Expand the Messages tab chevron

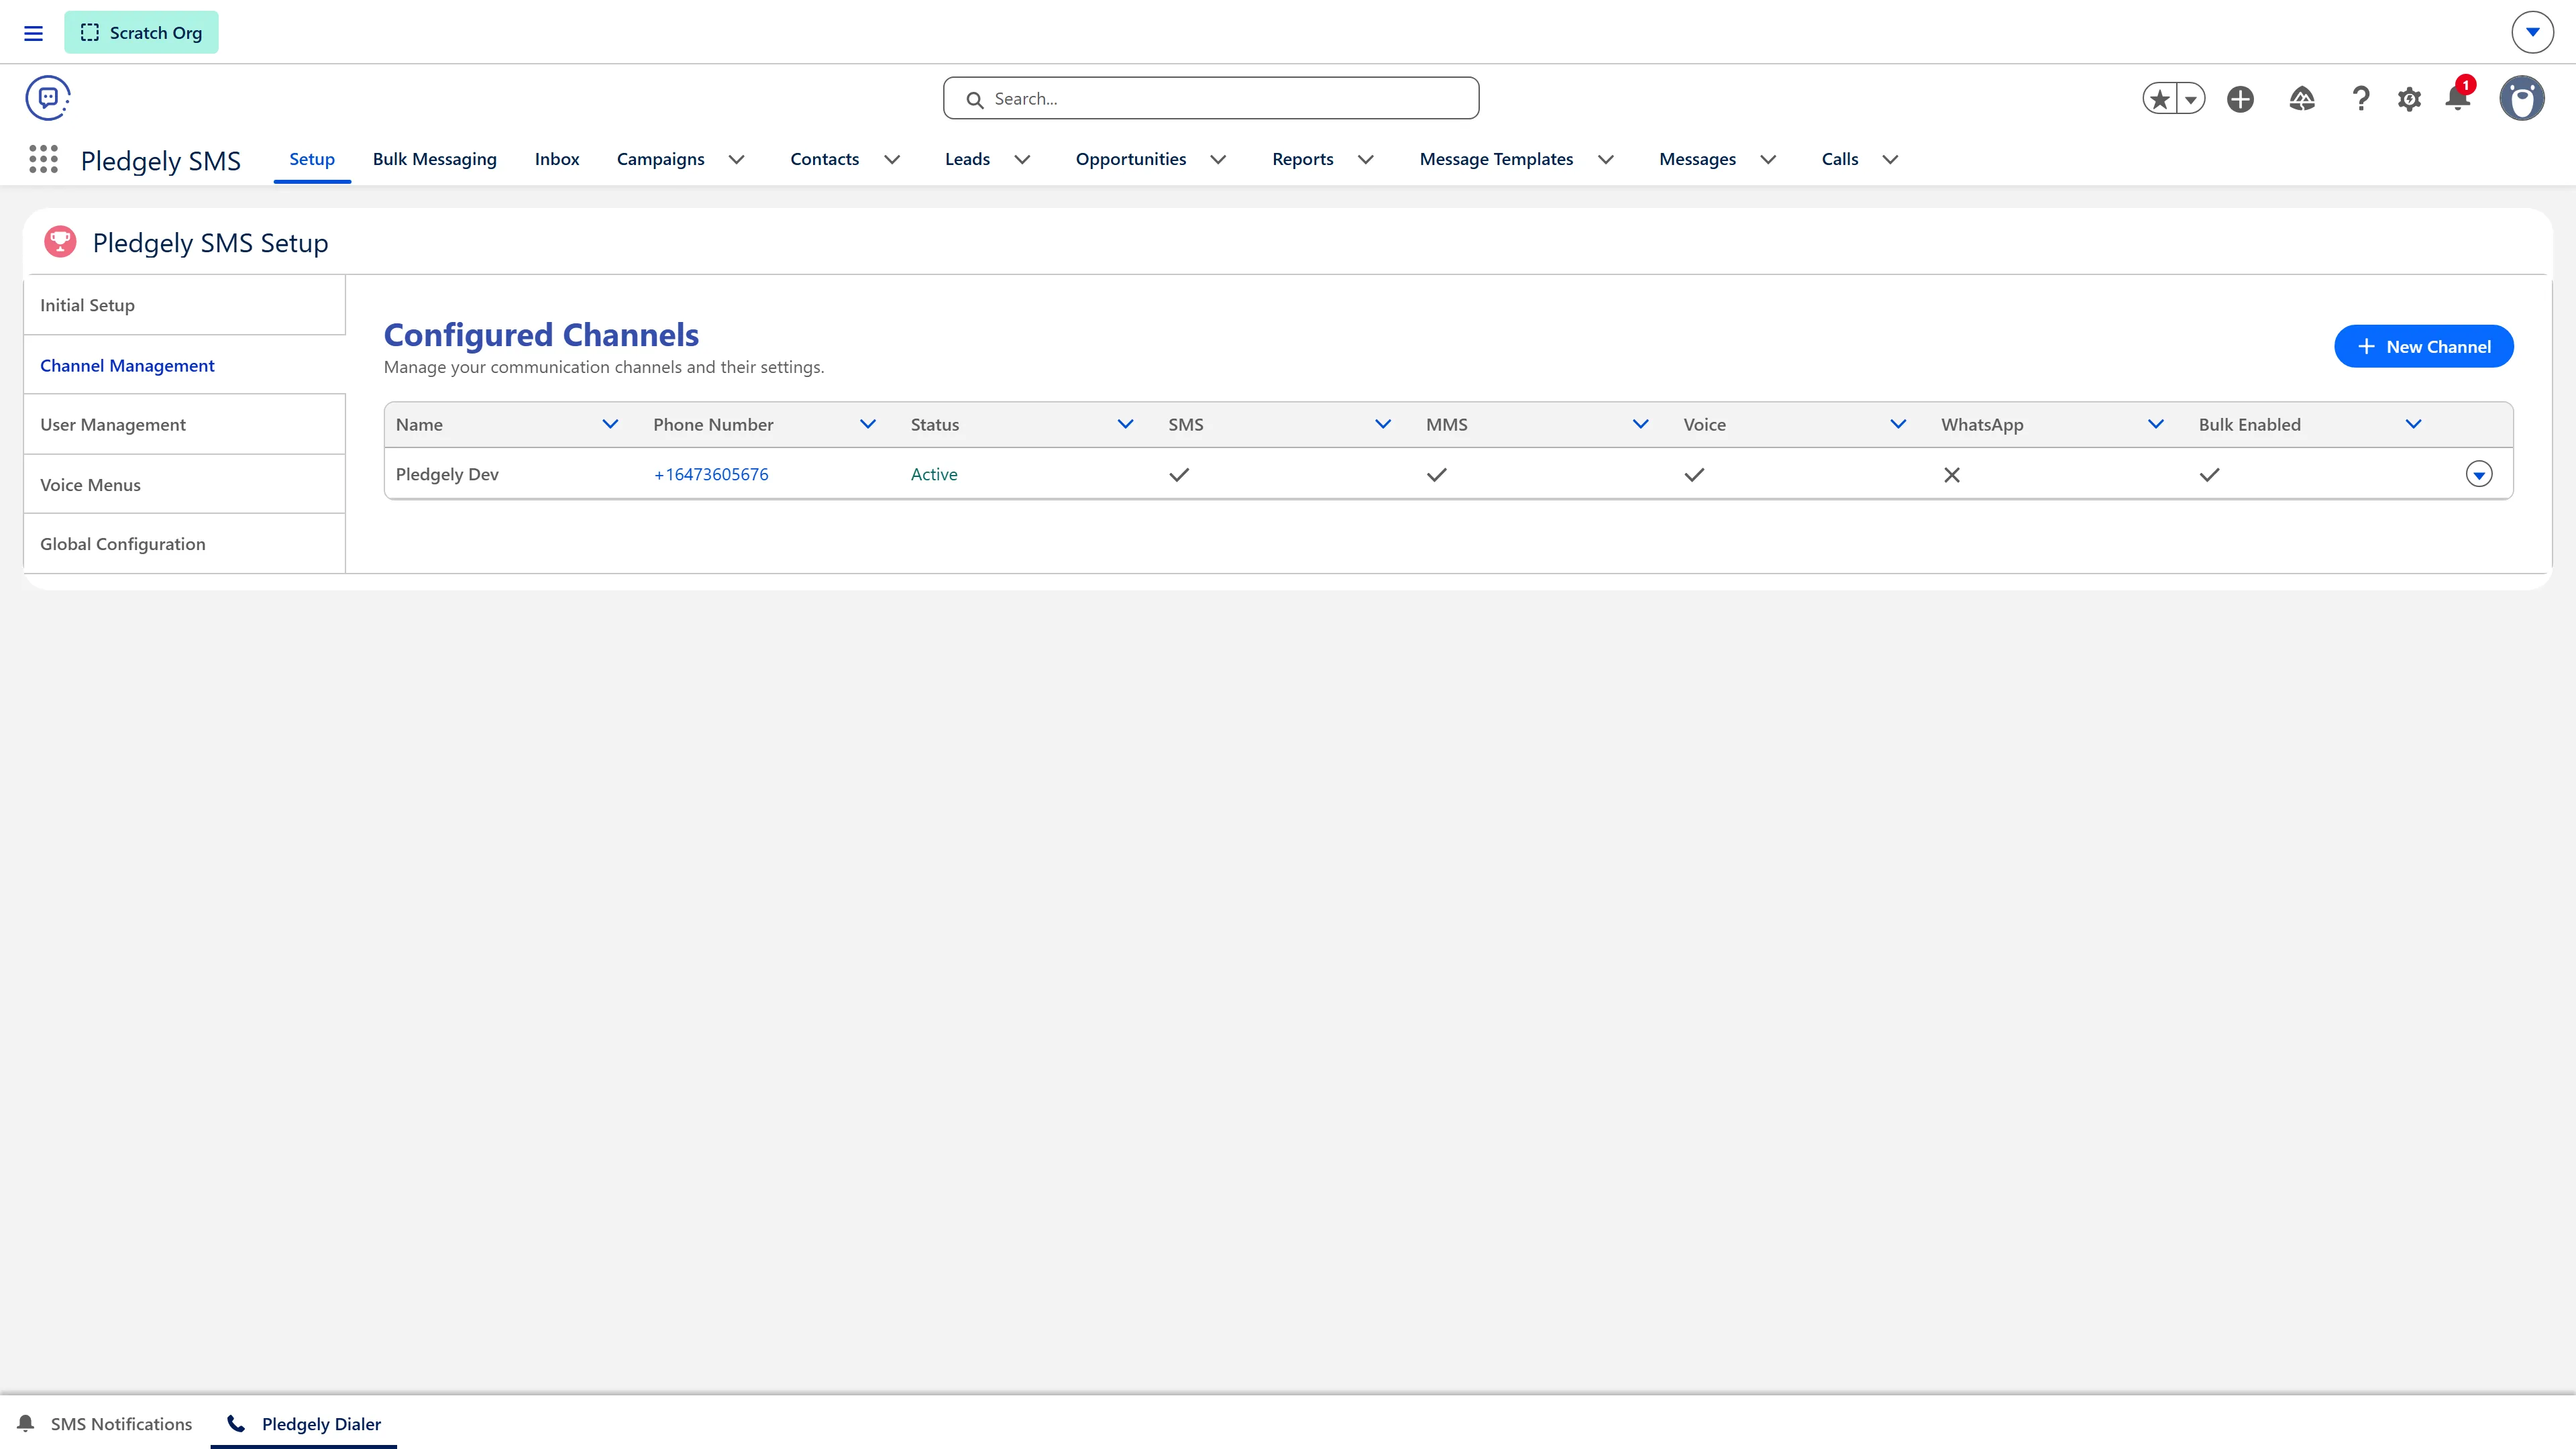(1768, 159)
